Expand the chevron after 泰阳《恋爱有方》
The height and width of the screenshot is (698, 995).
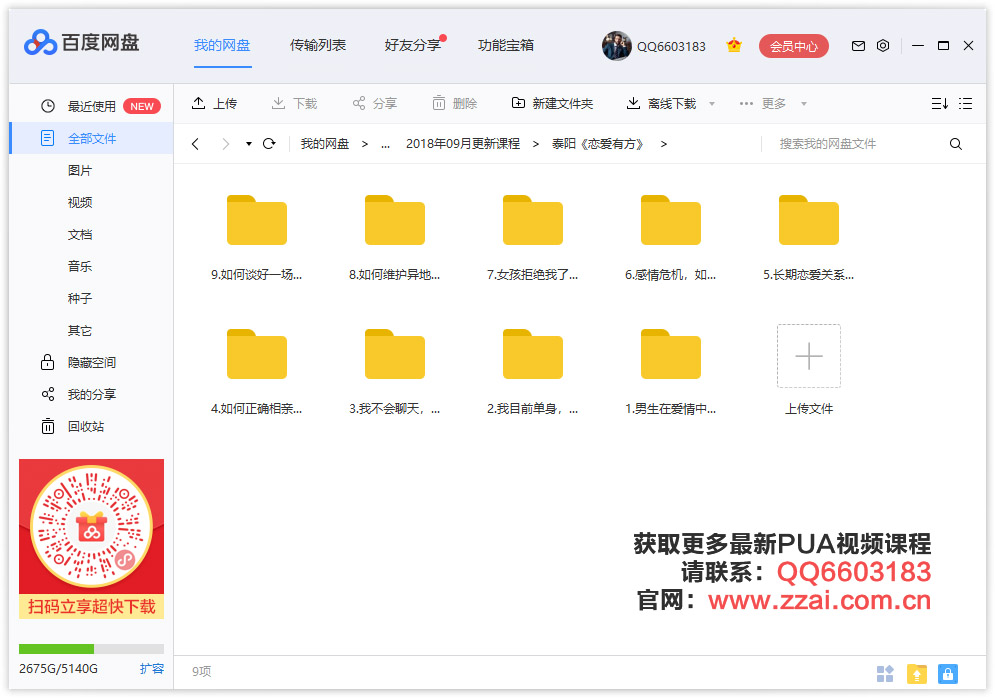click(x=664, y=144)
